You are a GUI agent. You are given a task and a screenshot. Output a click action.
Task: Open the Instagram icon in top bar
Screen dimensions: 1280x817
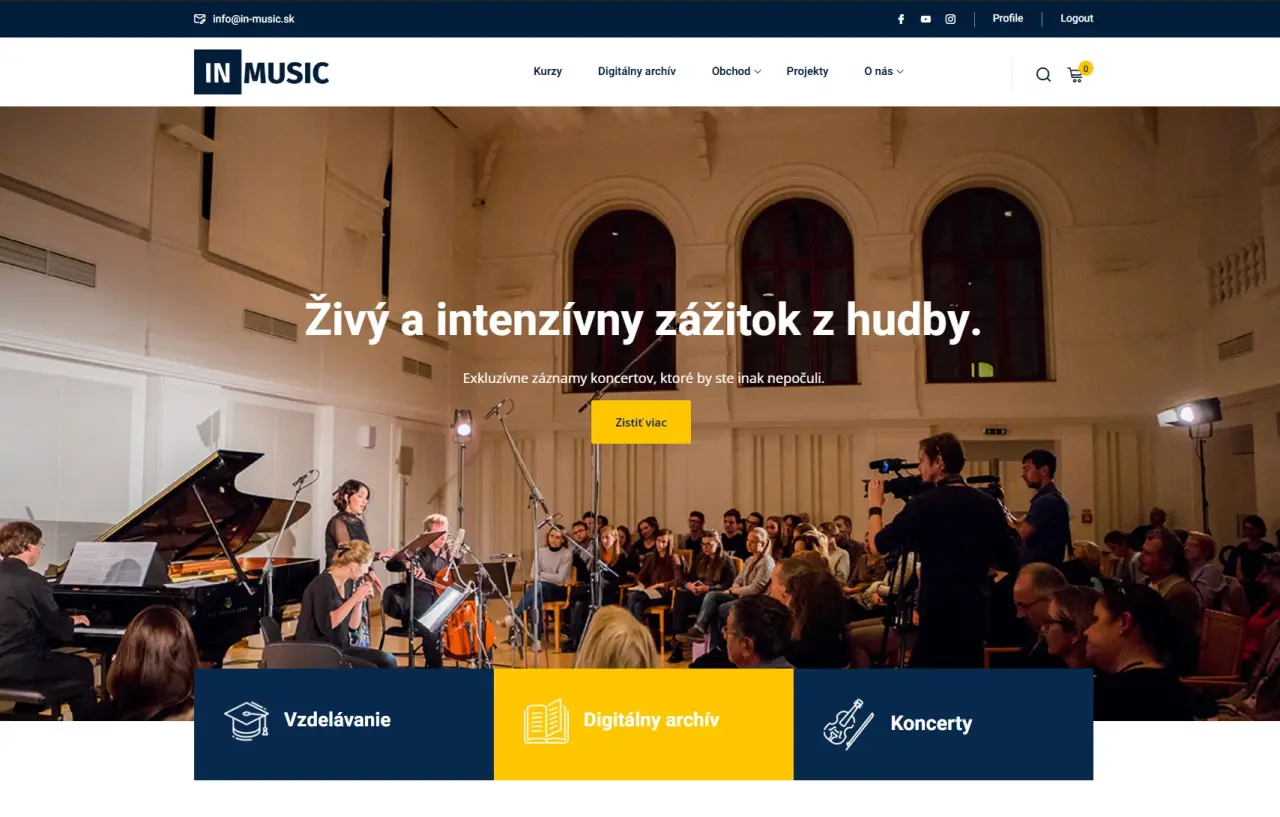point(951,19)
